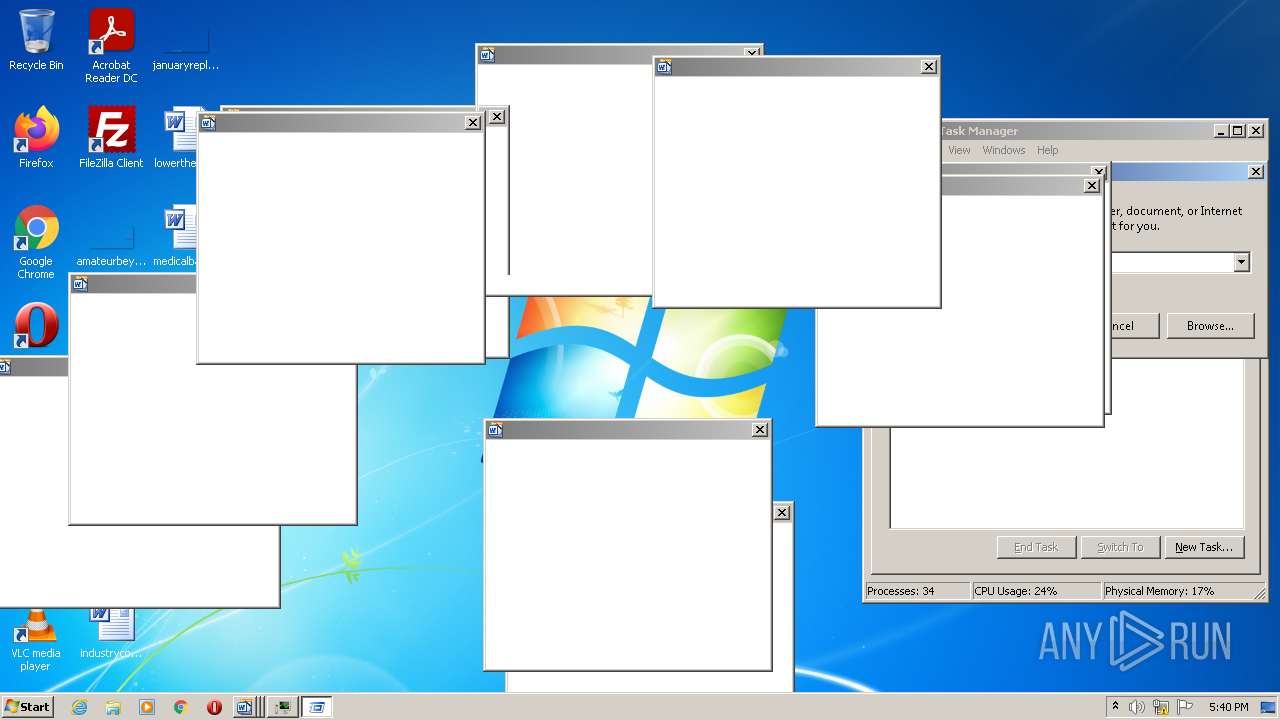Switch to Word taskbar button
This screenshot has height=720, width=1280.
pyautogui.click(x=247, y=707)
